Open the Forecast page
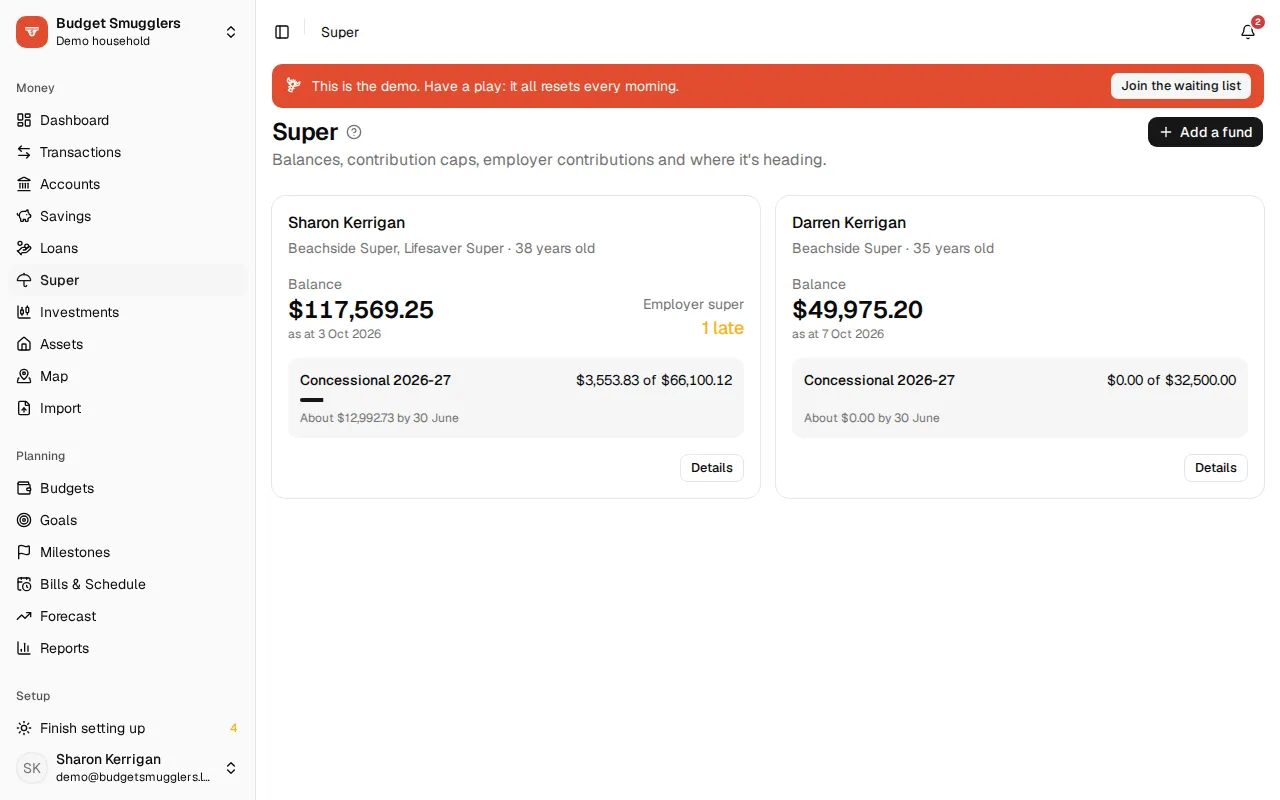Image resolution: width=1280 pixels, height=800 pixels. point(128,616)
